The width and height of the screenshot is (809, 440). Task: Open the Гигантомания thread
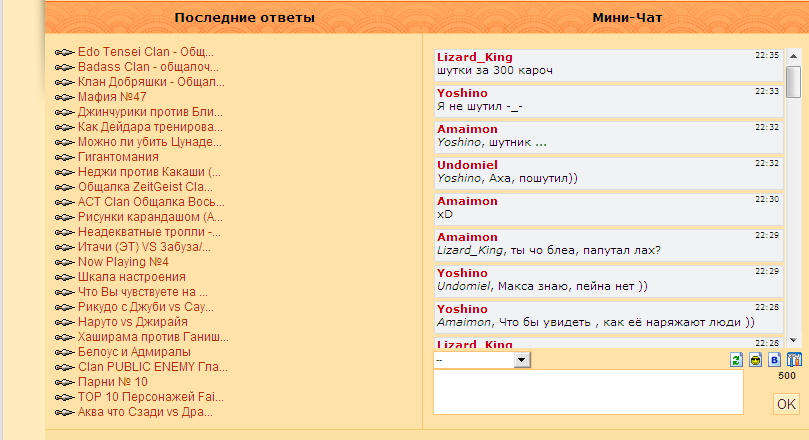click(x=118, y=157)
